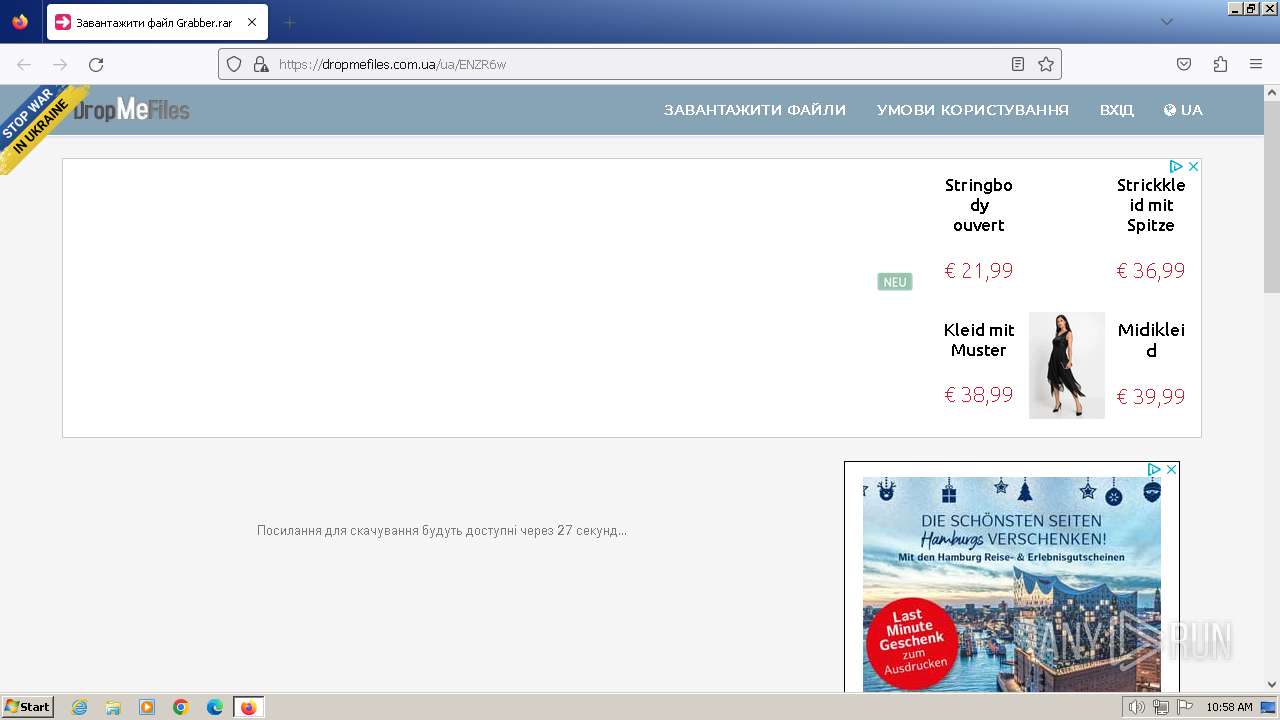Open the Firefox application menu

pos(1256,64)
